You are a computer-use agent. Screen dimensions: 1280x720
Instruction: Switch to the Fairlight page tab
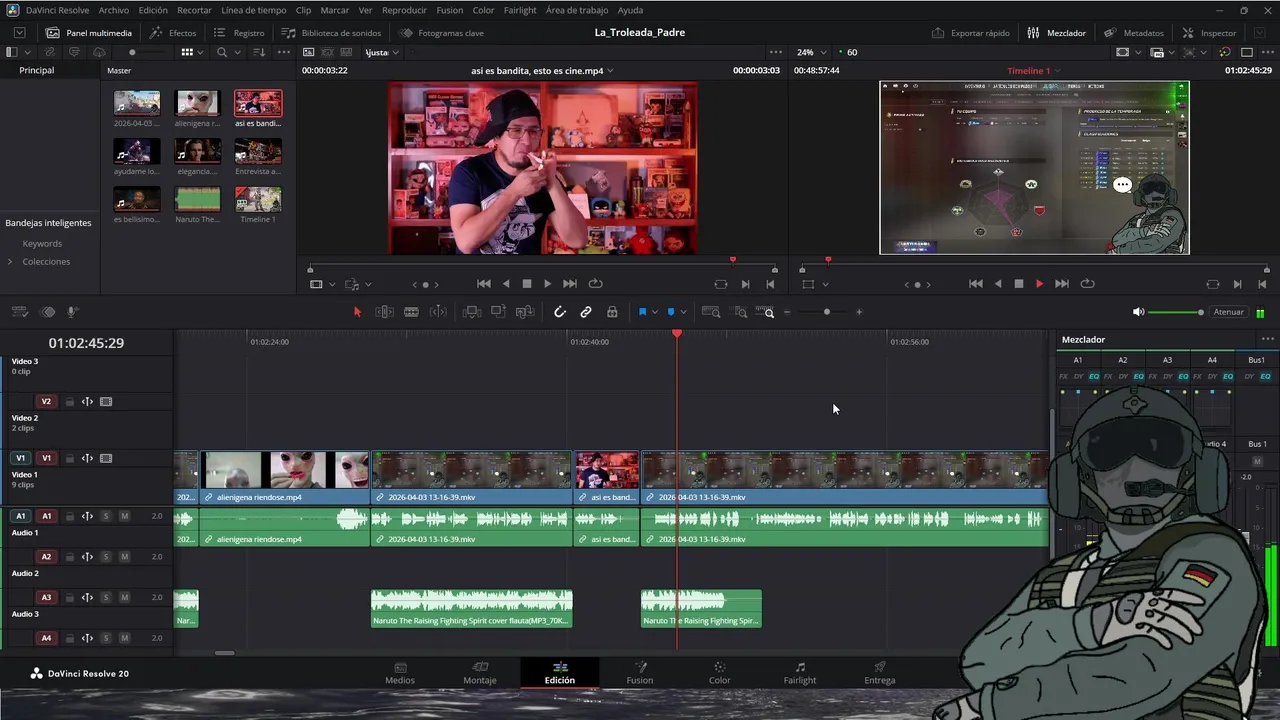pyautogui.click(x=800, y=673)
